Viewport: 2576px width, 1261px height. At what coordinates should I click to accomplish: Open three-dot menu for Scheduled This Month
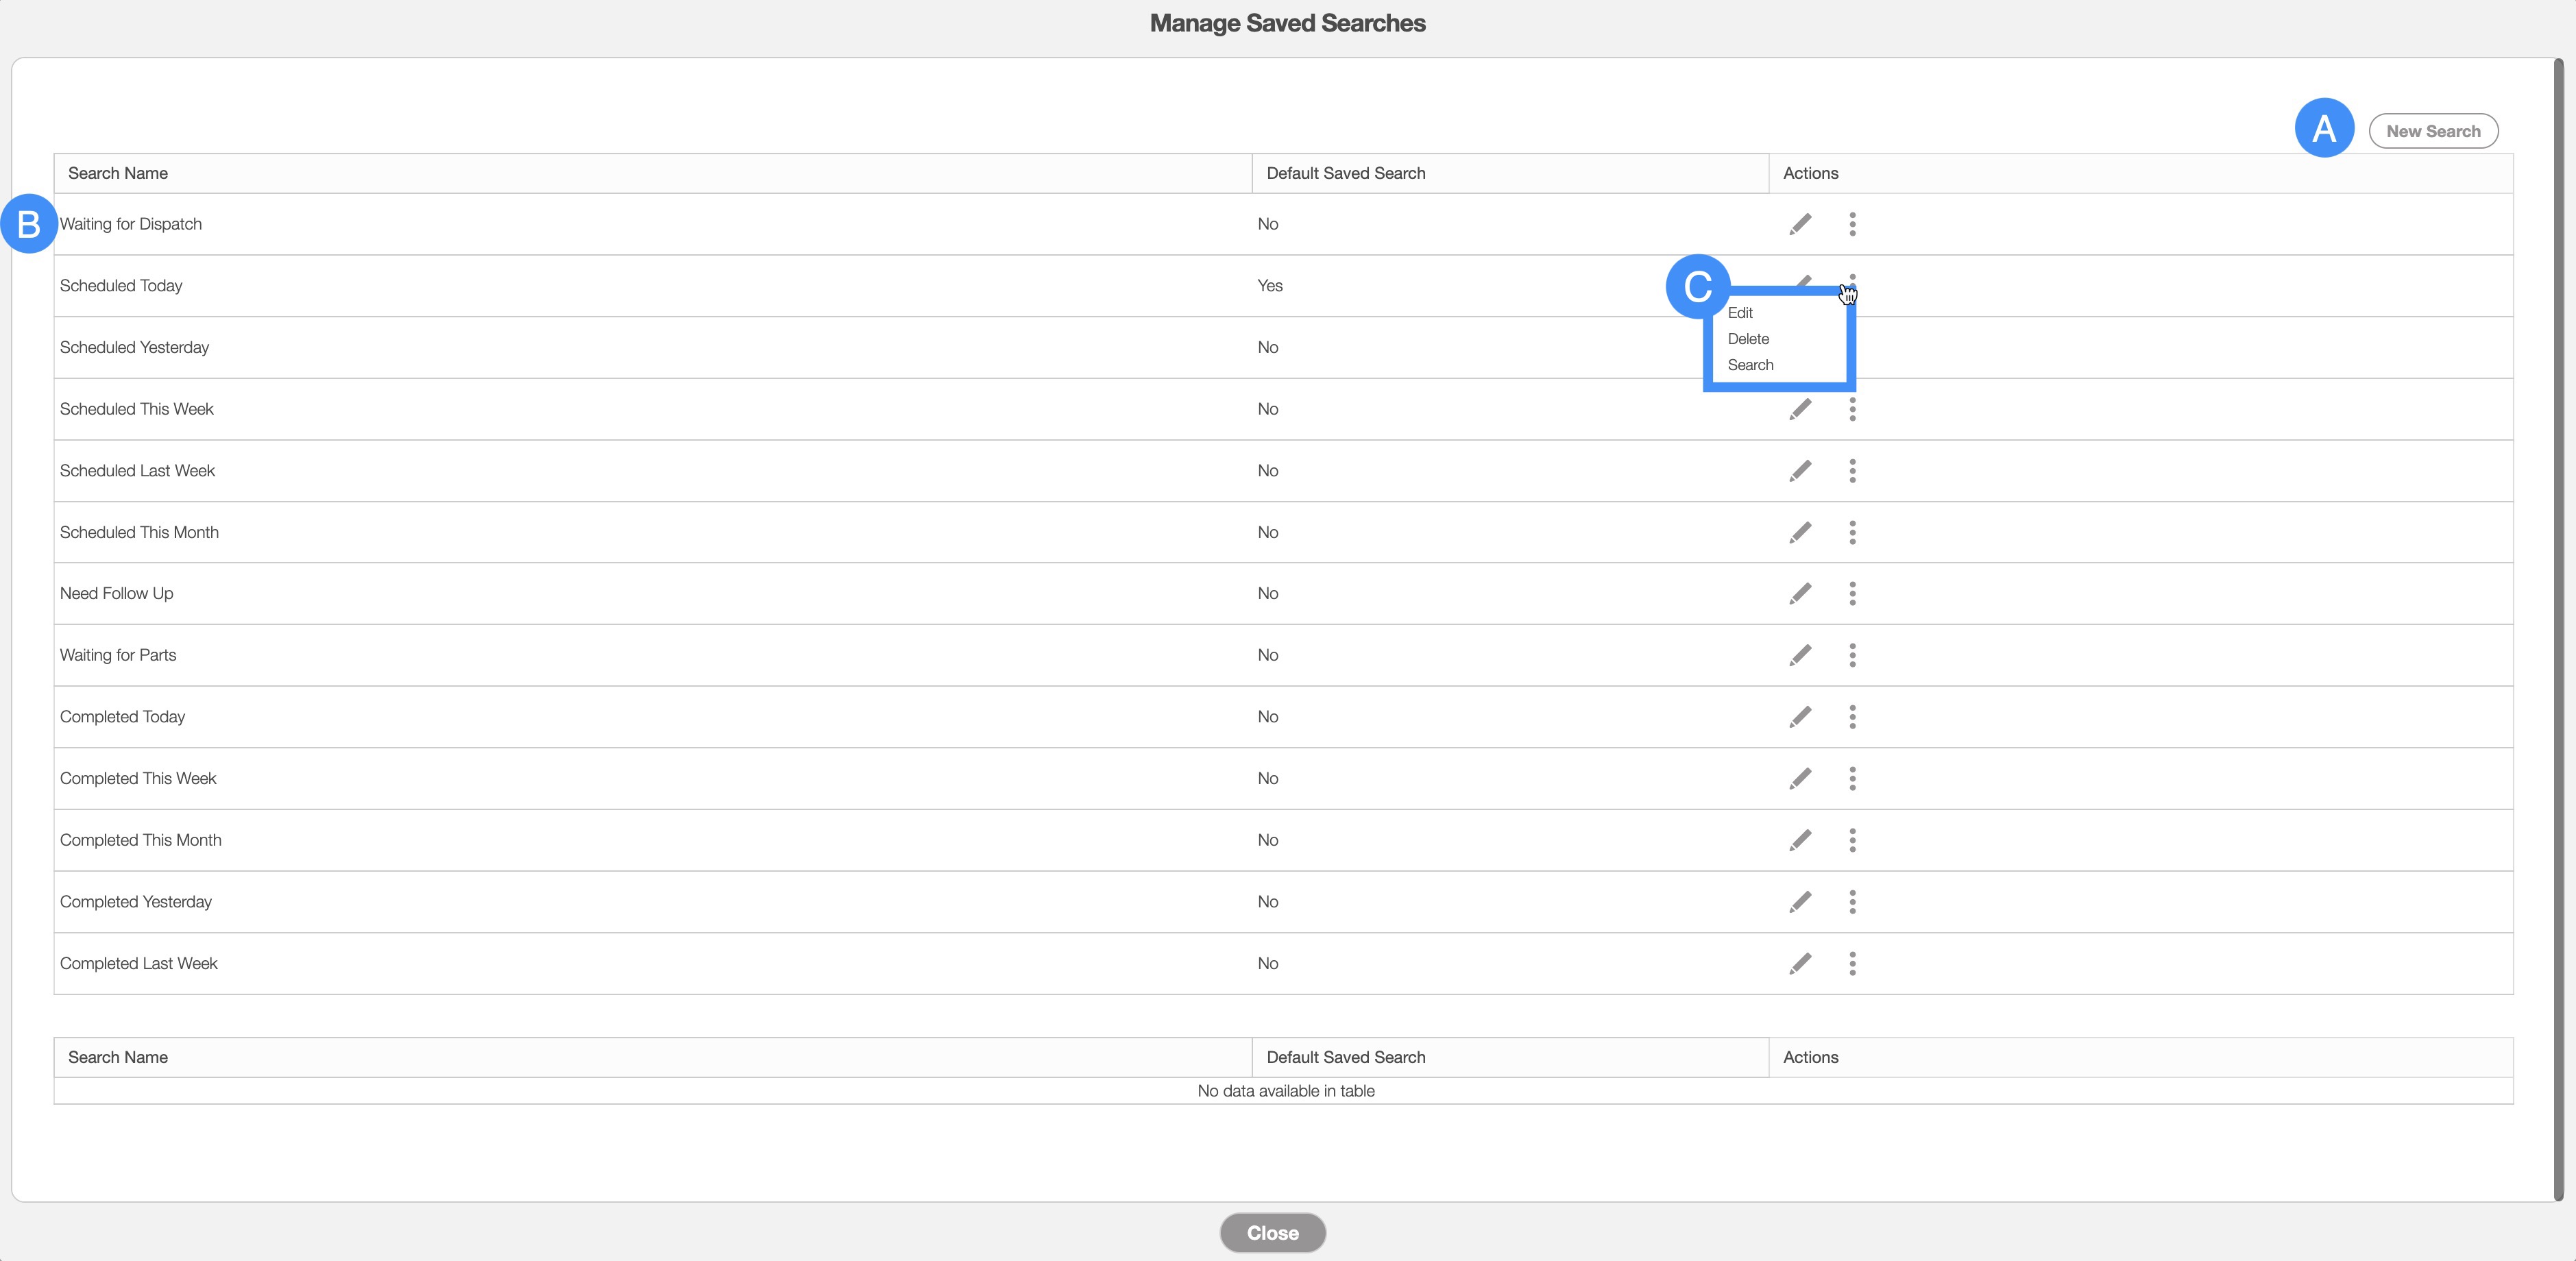coord(1852,533)
